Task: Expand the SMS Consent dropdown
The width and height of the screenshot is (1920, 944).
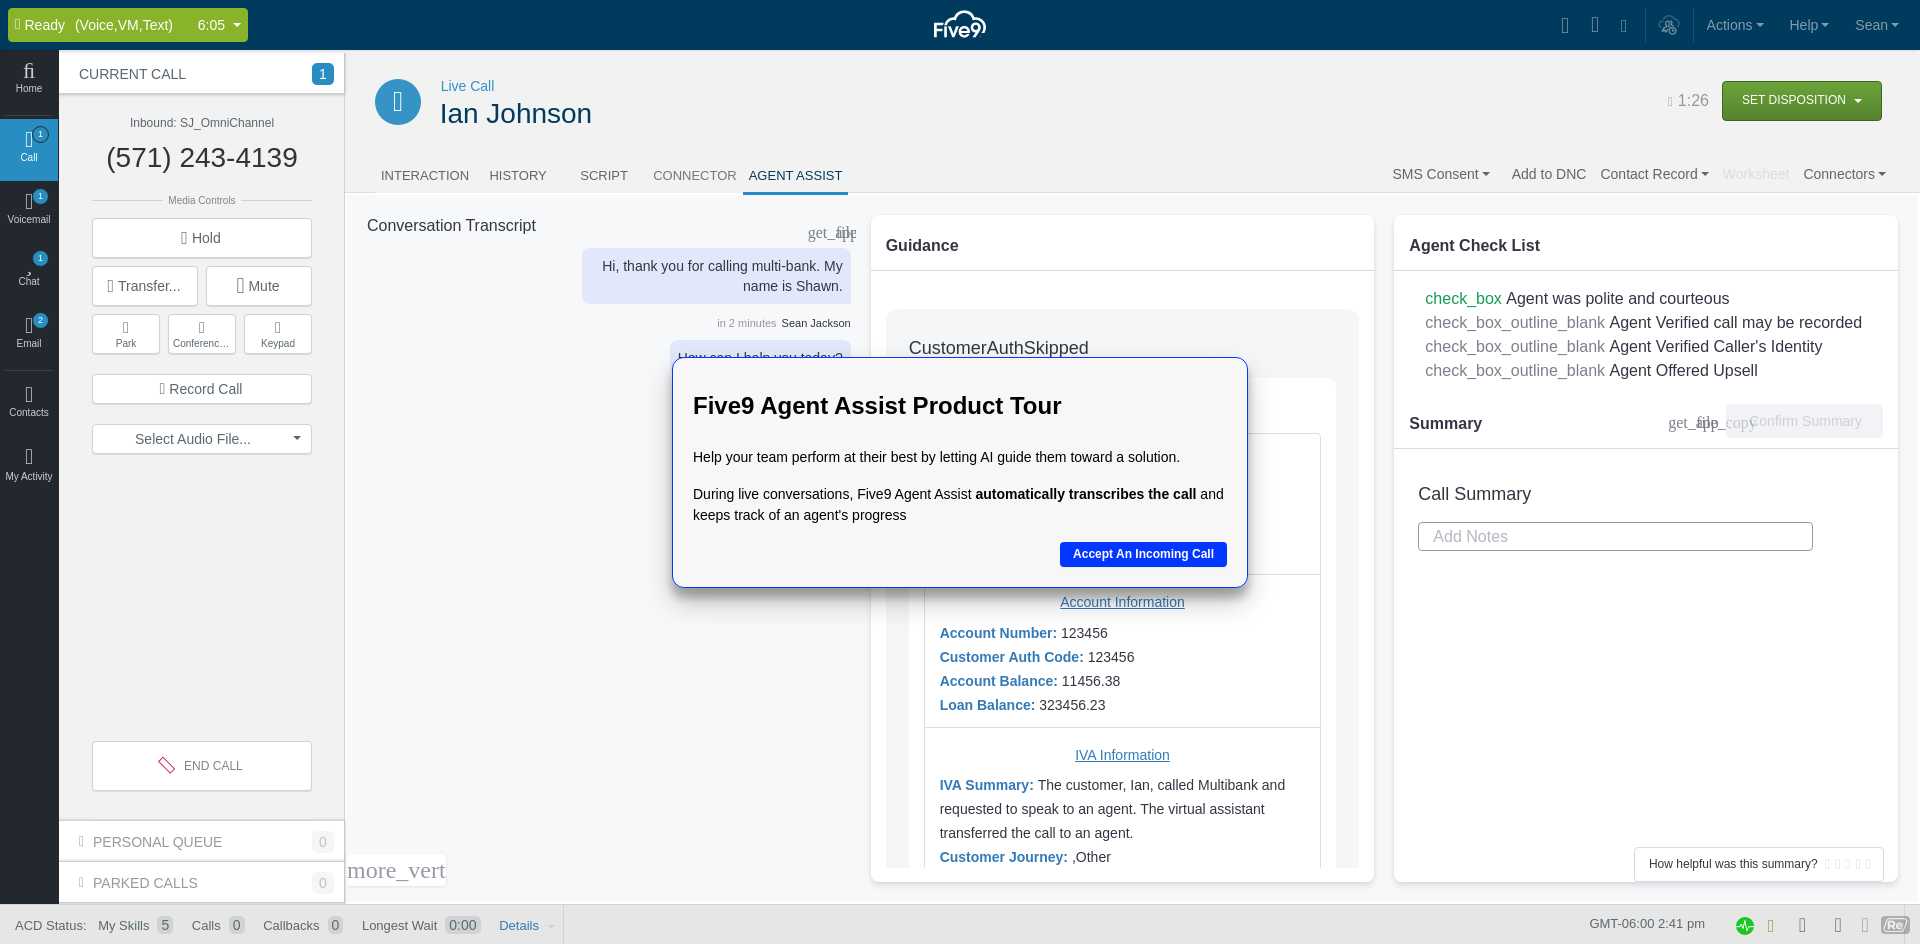Action: coord(1440,174)
